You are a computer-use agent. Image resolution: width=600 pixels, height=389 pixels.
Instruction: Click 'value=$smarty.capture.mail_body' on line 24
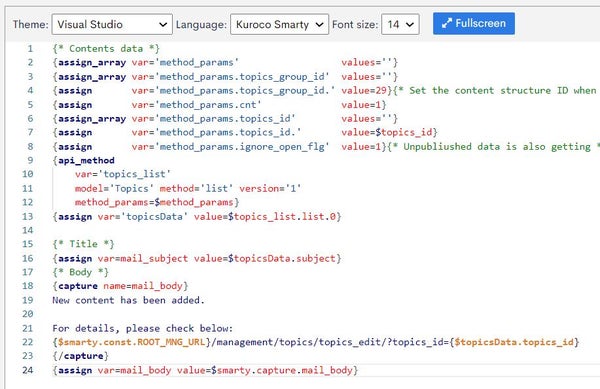265,370
